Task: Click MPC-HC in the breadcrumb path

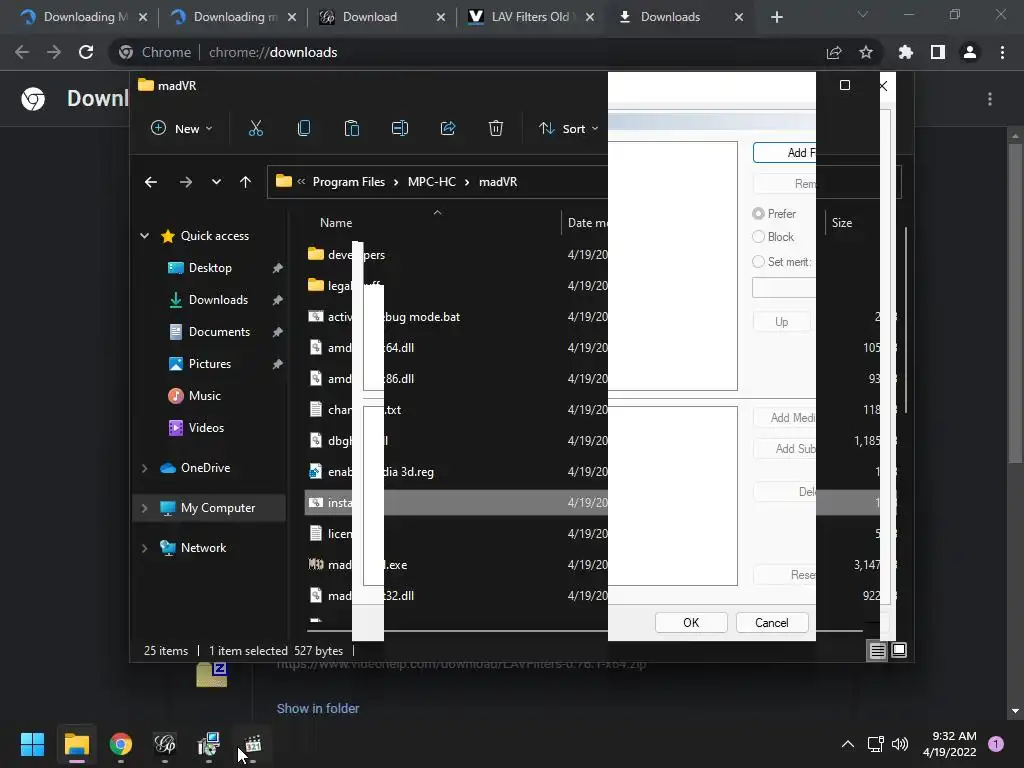Action: click(x=432, y=182)
